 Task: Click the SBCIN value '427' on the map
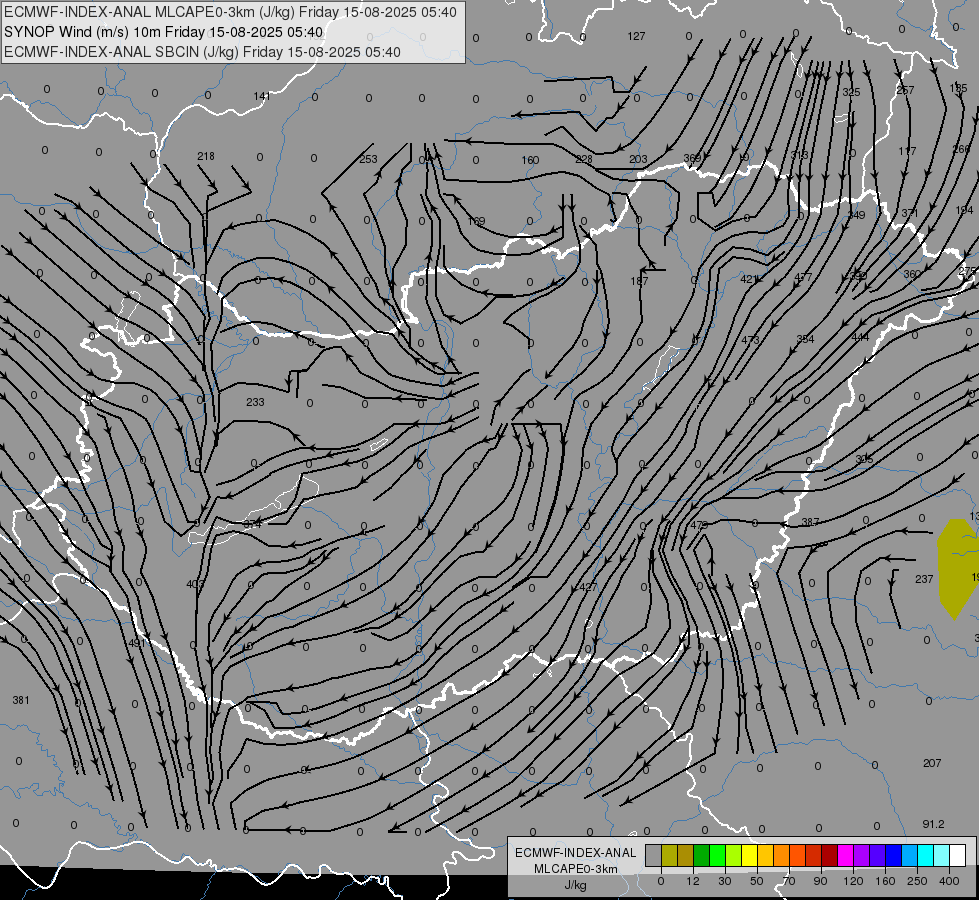click(588, 587)
